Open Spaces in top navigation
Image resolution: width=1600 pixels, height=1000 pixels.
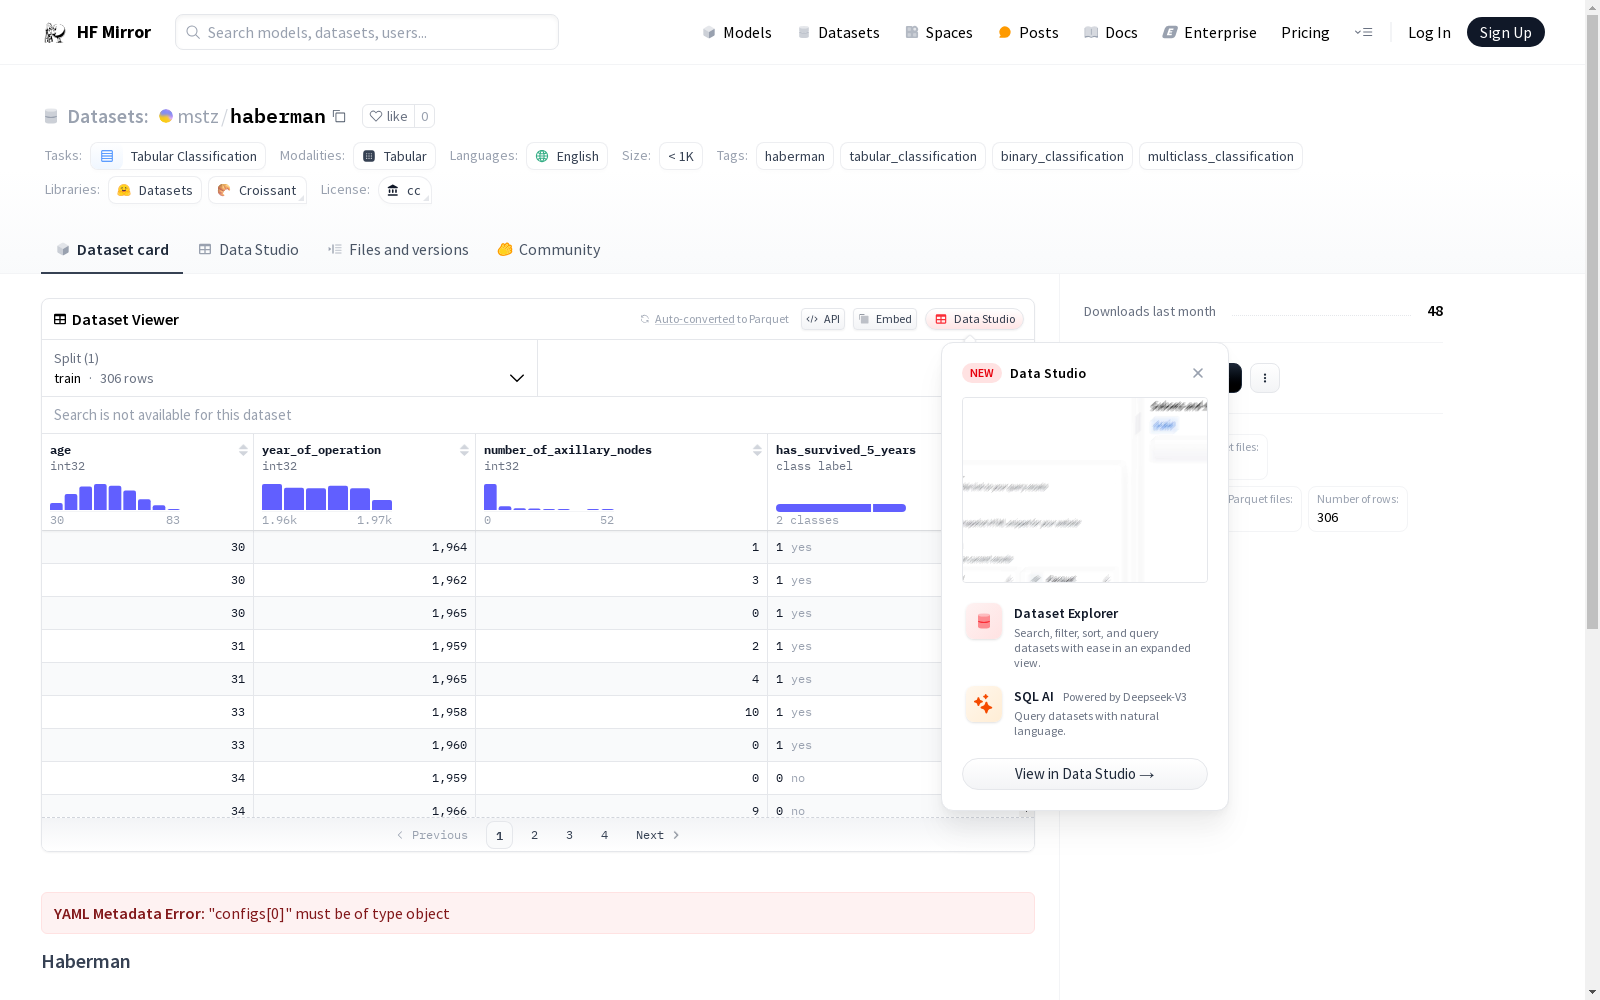(939, 32)
